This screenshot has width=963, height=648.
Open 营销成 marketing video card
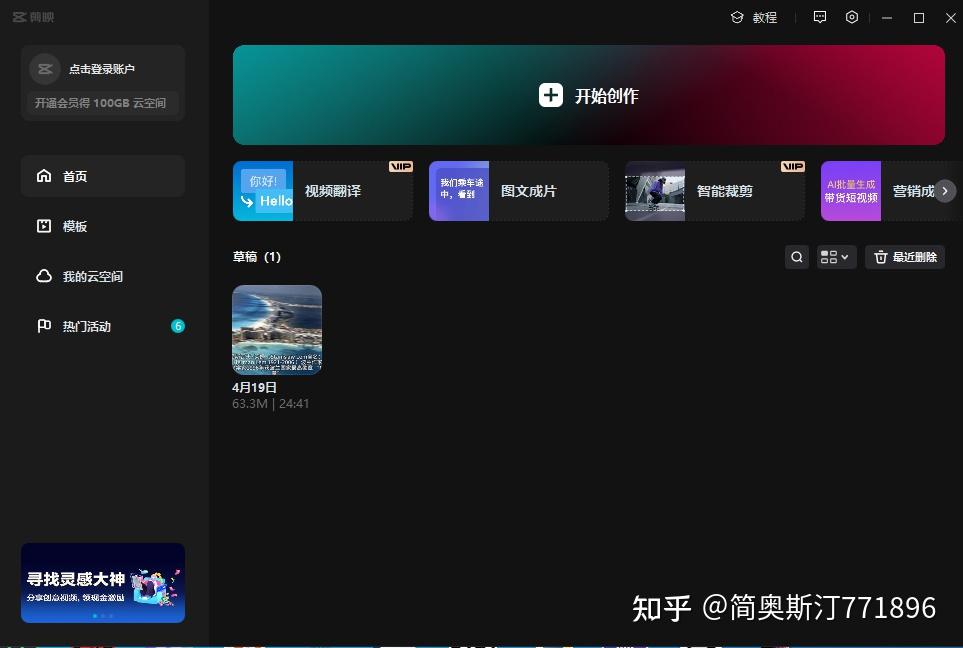[892, 191]
